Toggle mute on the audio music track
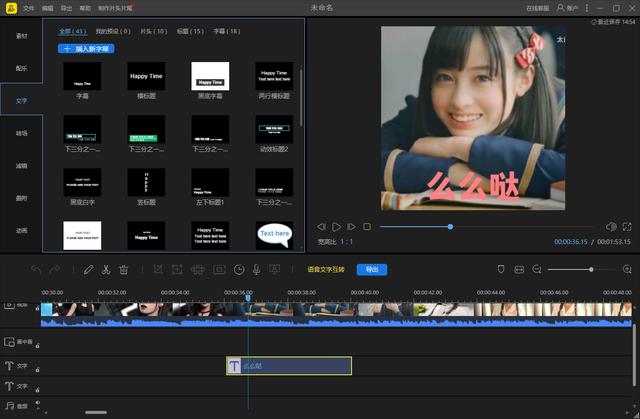The height and width of the screenshot is (419, 640). pos(38,403)
